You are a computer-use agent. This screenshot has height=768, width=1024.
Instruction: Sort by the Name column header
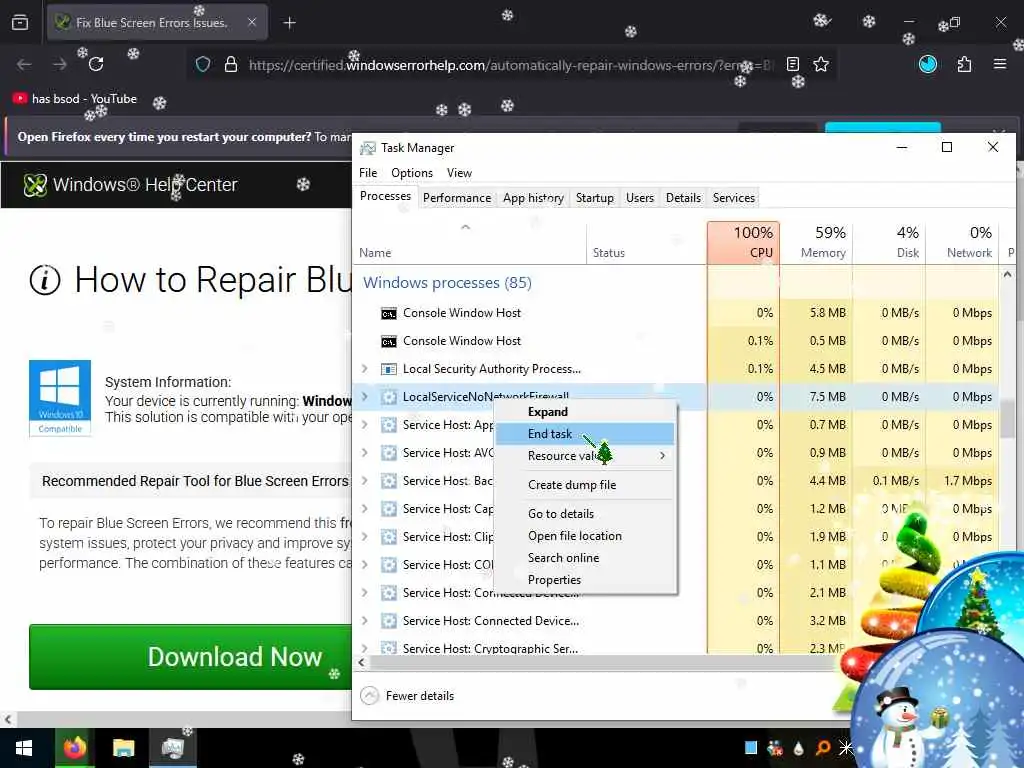[470, 242]
